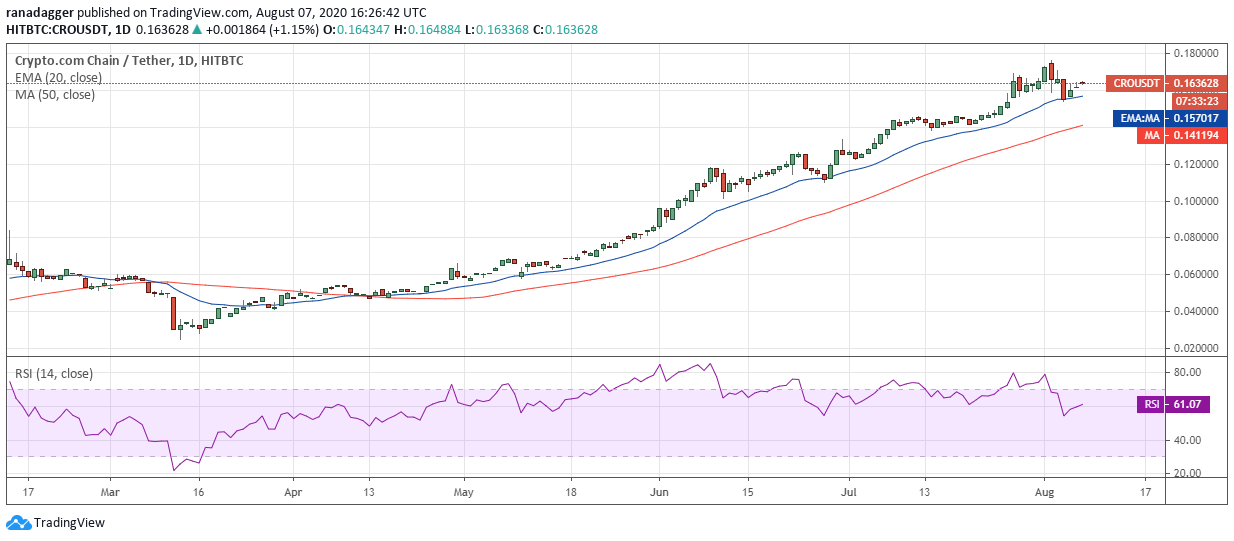The image size is (1234, 541).
Task: Click the 07:33:23 countdown timer
Action: coord(1197,101)
